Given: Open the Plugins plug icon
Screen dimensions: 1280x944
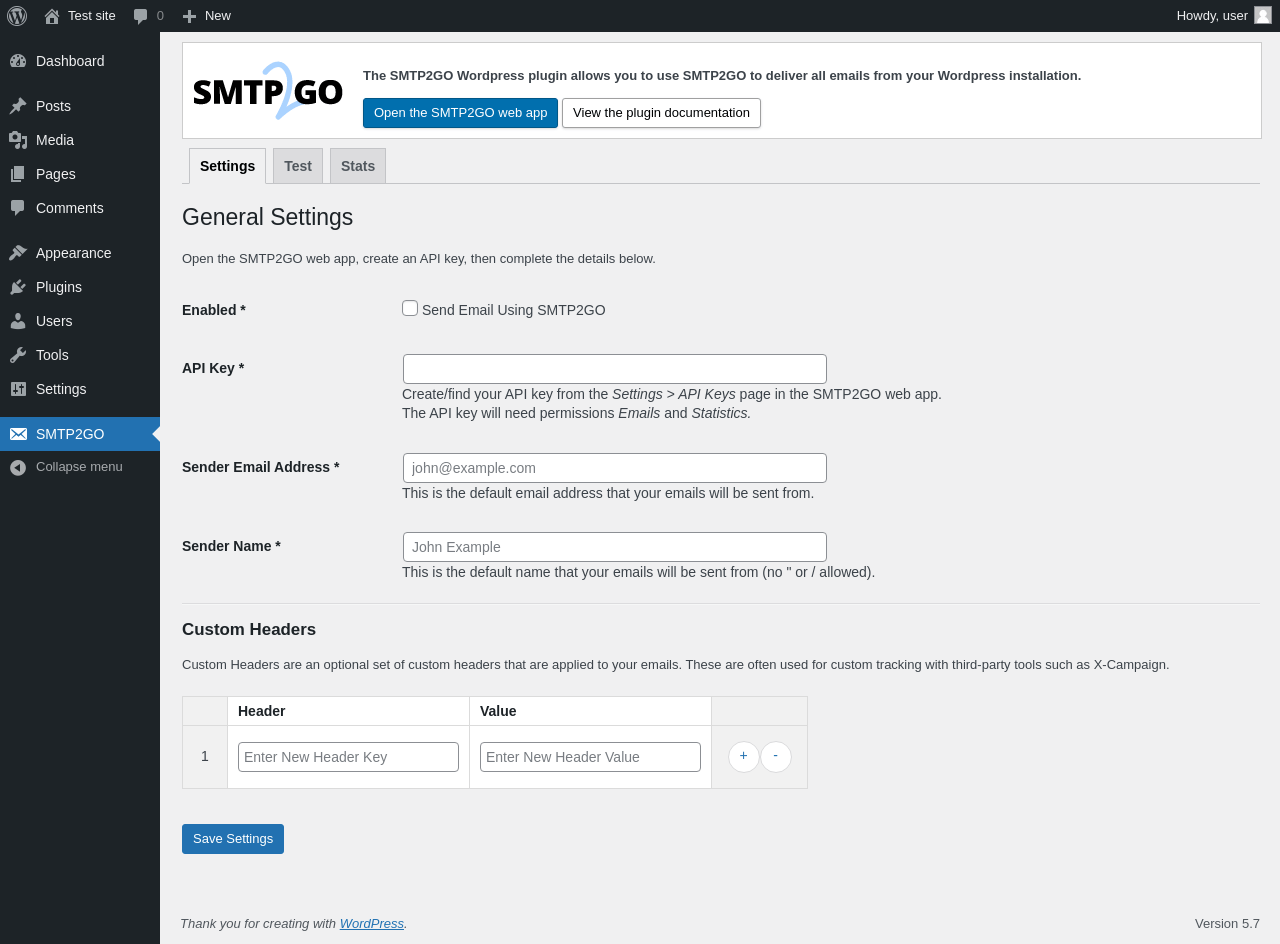Looking at the screenshot, I should click(x=18, y=287).
